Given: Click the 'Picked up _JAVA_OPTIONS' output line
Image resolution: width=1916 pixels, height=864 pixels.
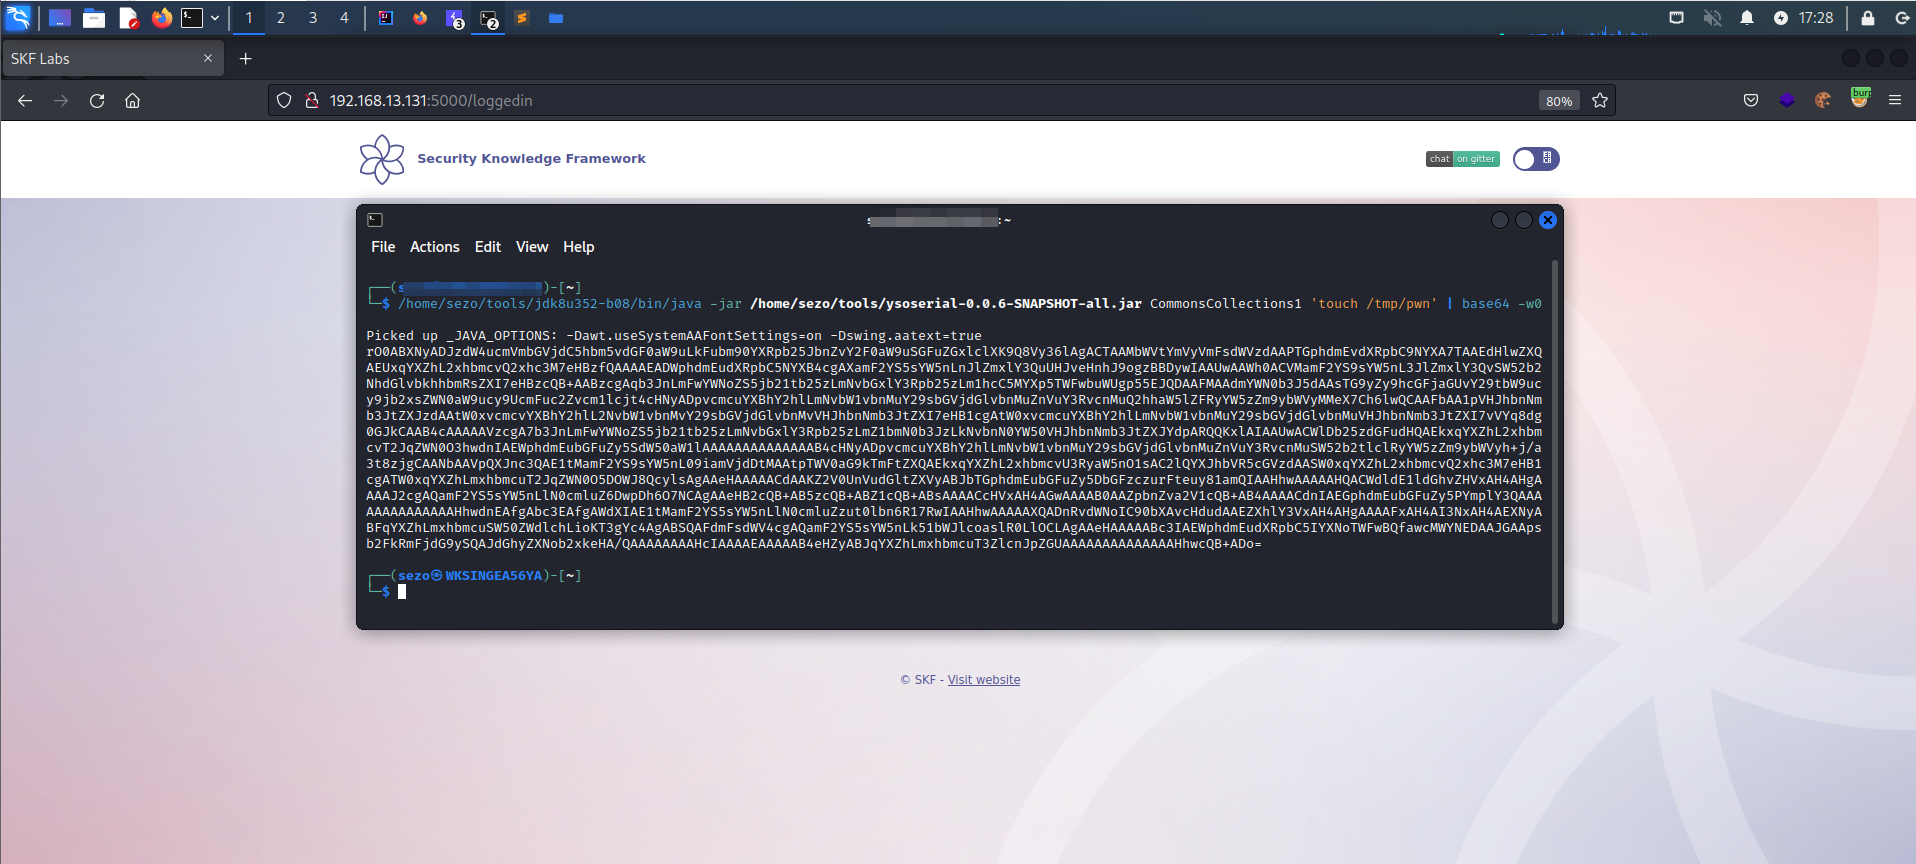Looking at the screenshot, I should (x=674, y=336).
